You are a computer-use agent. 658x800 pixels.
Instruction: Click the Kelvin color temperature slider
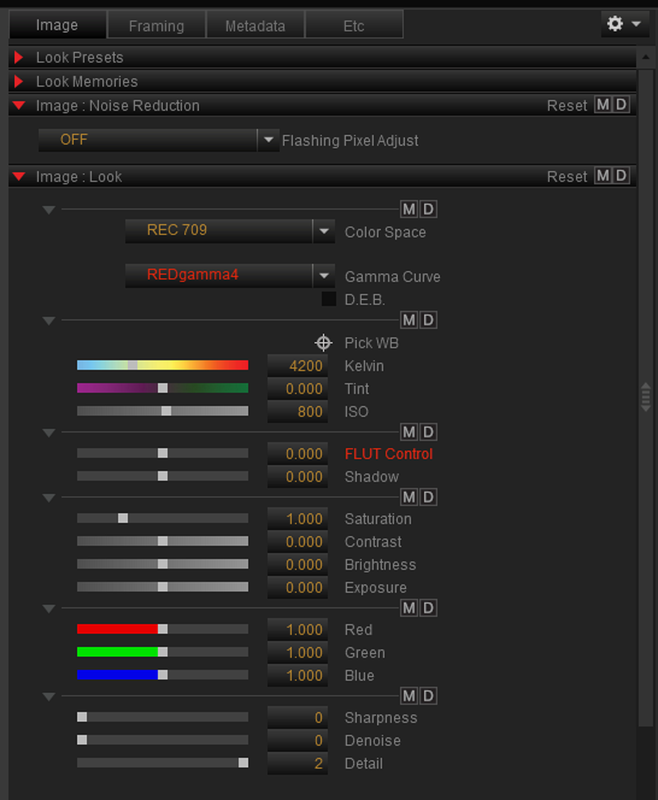tap(163, 365)
